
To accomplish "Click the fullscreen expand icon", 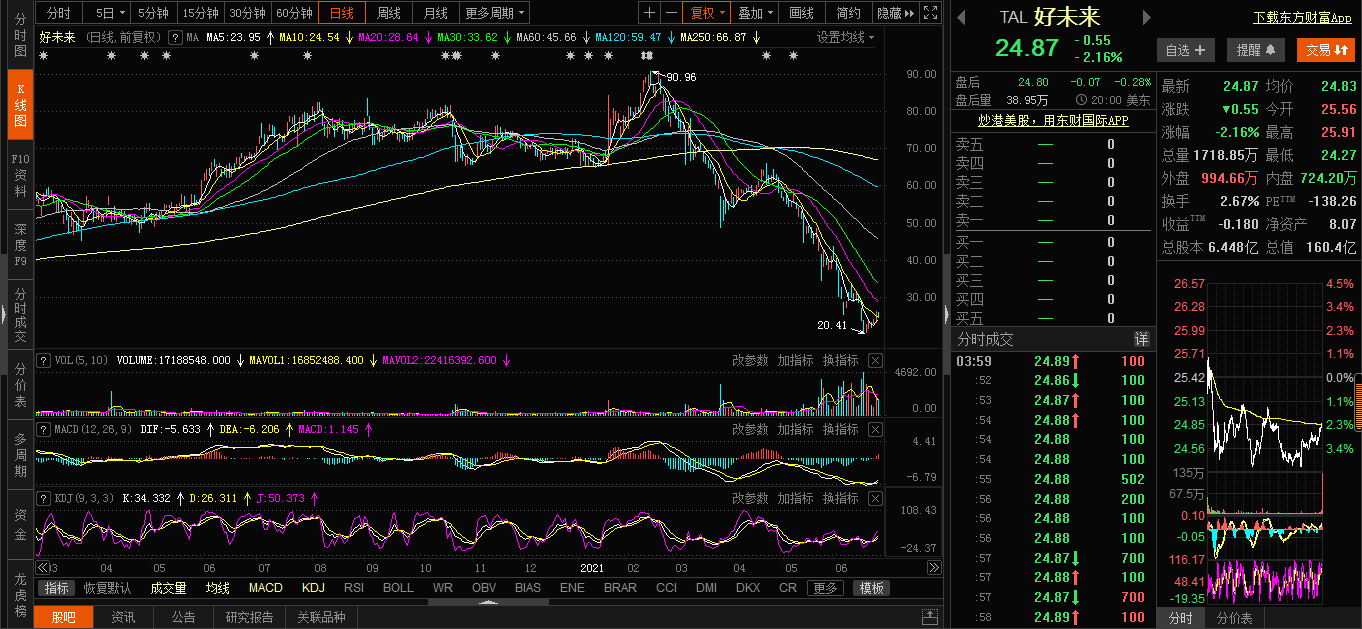I will point(930,13).
